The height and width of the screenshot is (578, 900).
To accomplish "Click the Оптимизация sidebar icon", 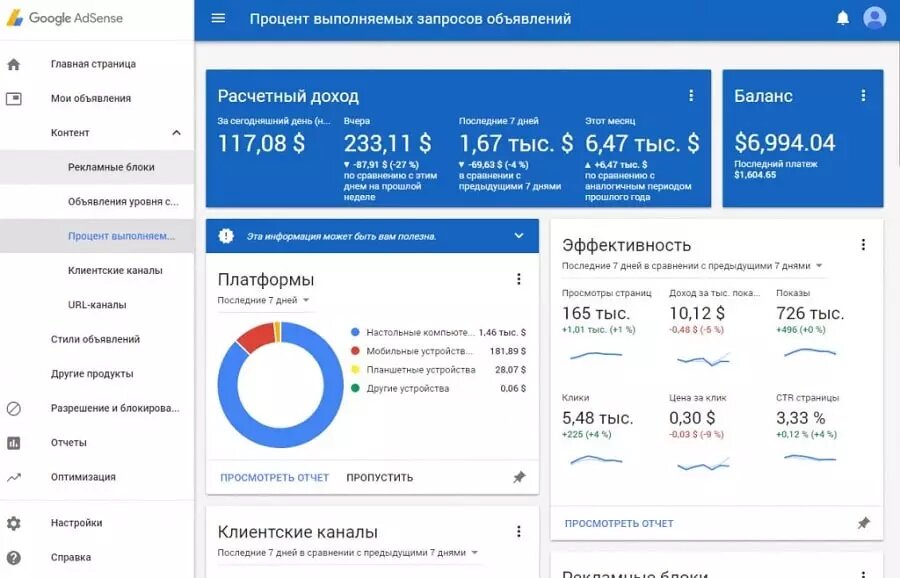I will pos(14,477).
